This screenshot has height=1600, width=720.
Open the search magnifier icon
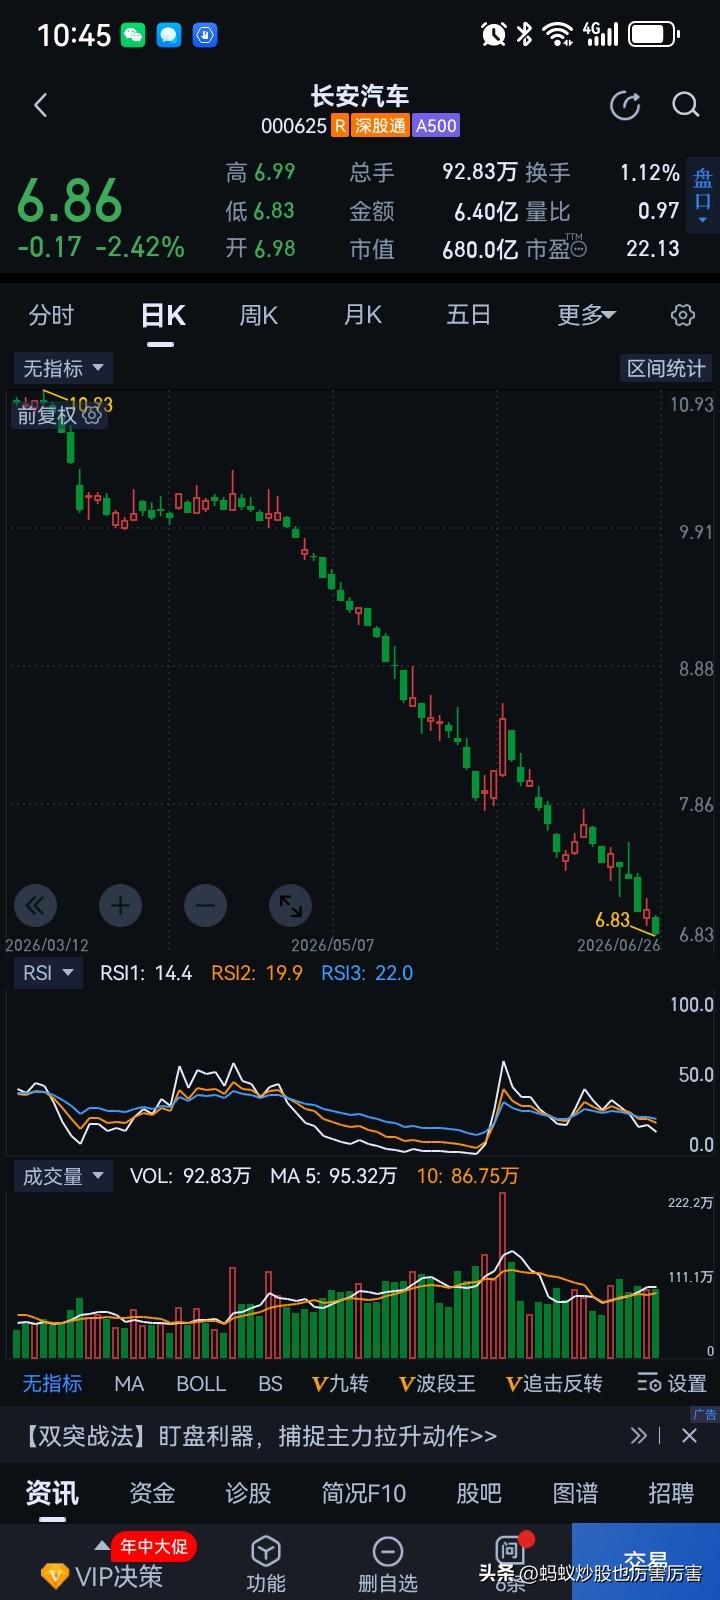(x=685, y=105)
